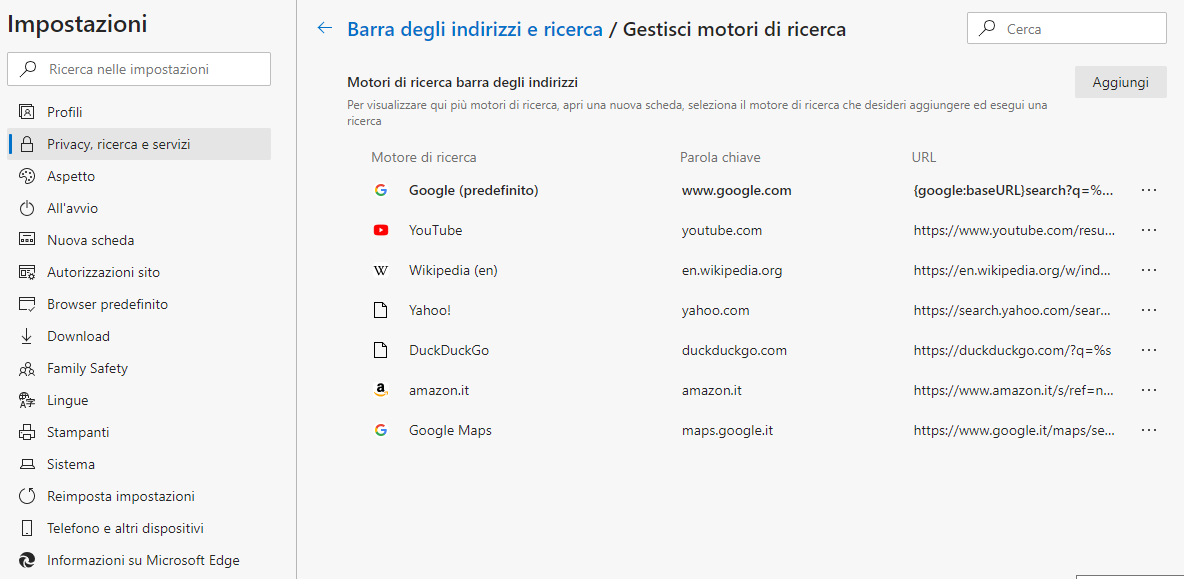Click the back arrow icon
This screenshot has height=579, width=1184.
coord(325,29)
